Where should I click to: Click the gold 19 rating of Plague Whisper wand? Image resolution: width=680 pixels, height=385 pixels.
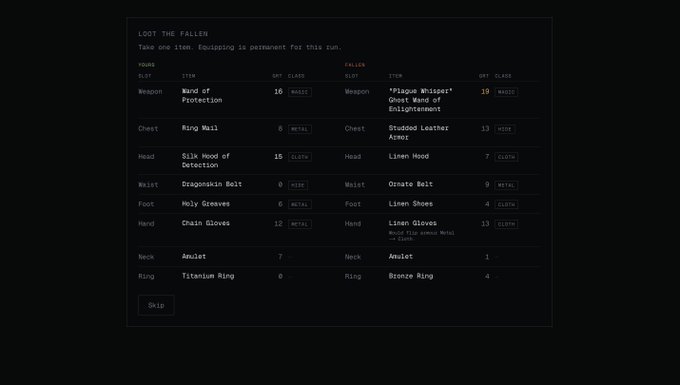(485, 91)
